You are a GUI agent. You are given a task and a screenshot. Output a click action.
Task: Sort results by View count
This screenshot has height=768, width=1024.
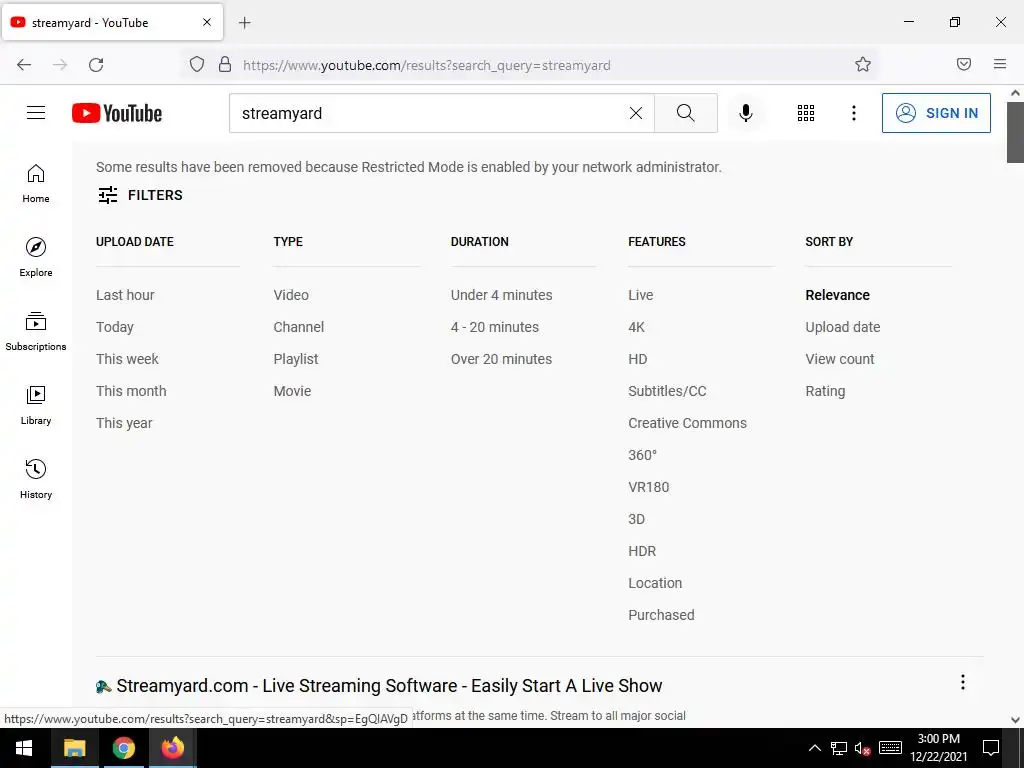click(840, 359)
